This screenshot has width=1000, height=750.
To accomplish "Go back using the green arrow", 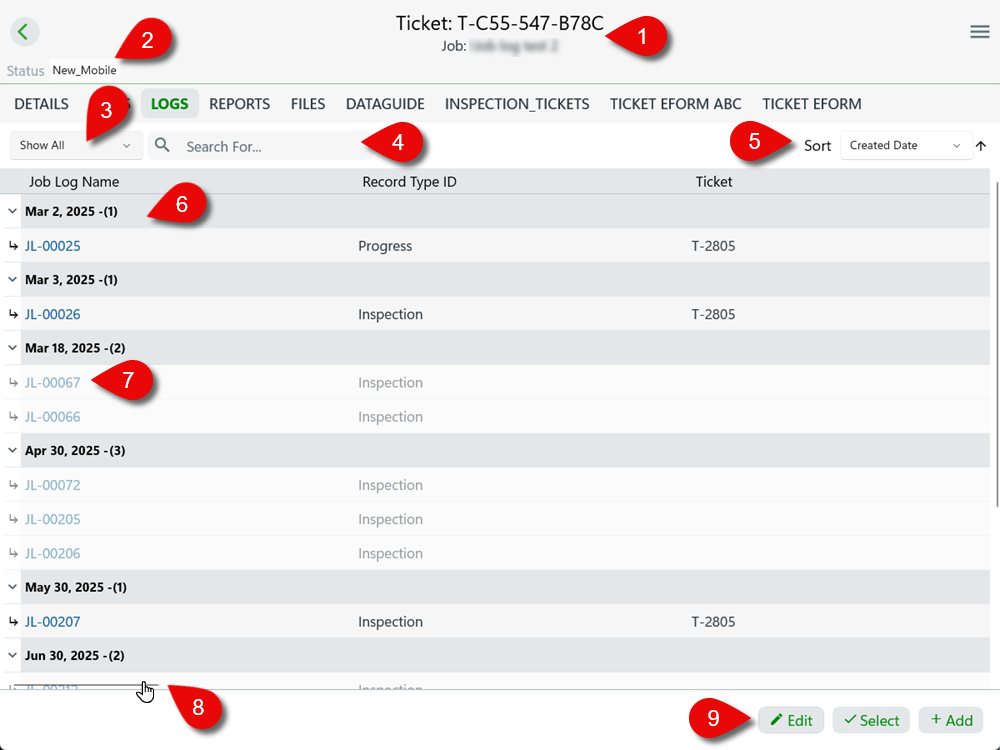I will (24, 31).
